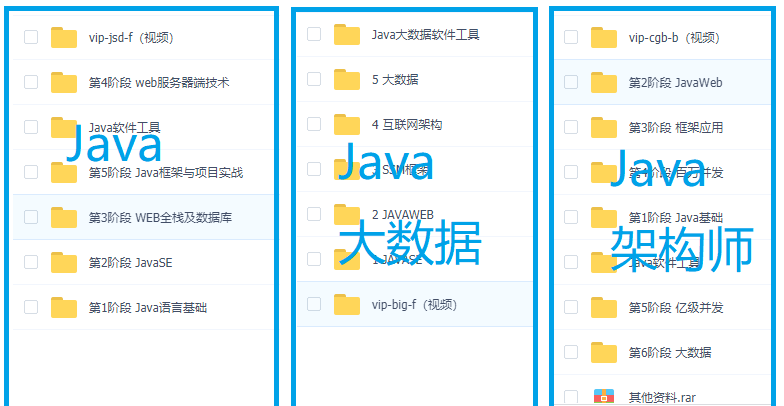This screenshot has height=406, width=784.
Task: Click the text 5 大数据
Action: point(395,80)
